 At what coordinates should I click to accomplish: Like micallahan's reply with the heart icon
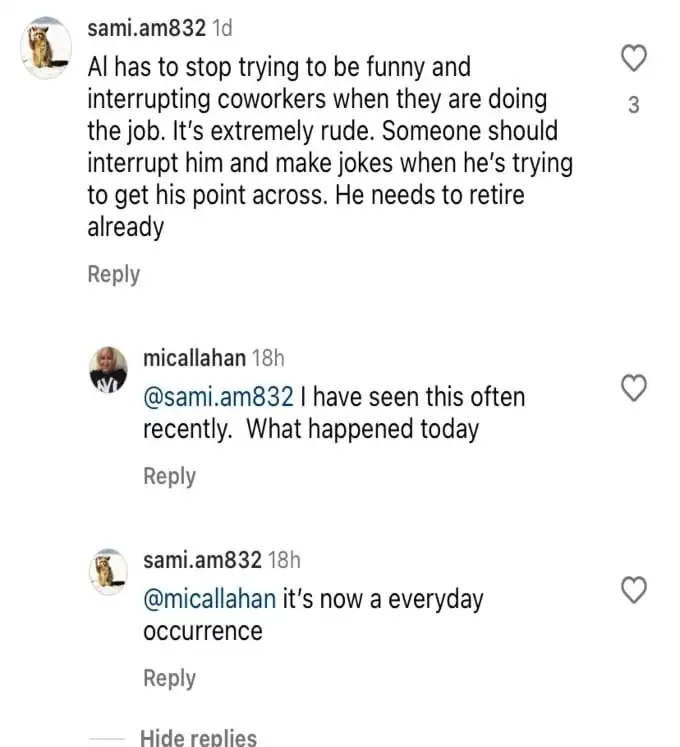click(634, 388)
